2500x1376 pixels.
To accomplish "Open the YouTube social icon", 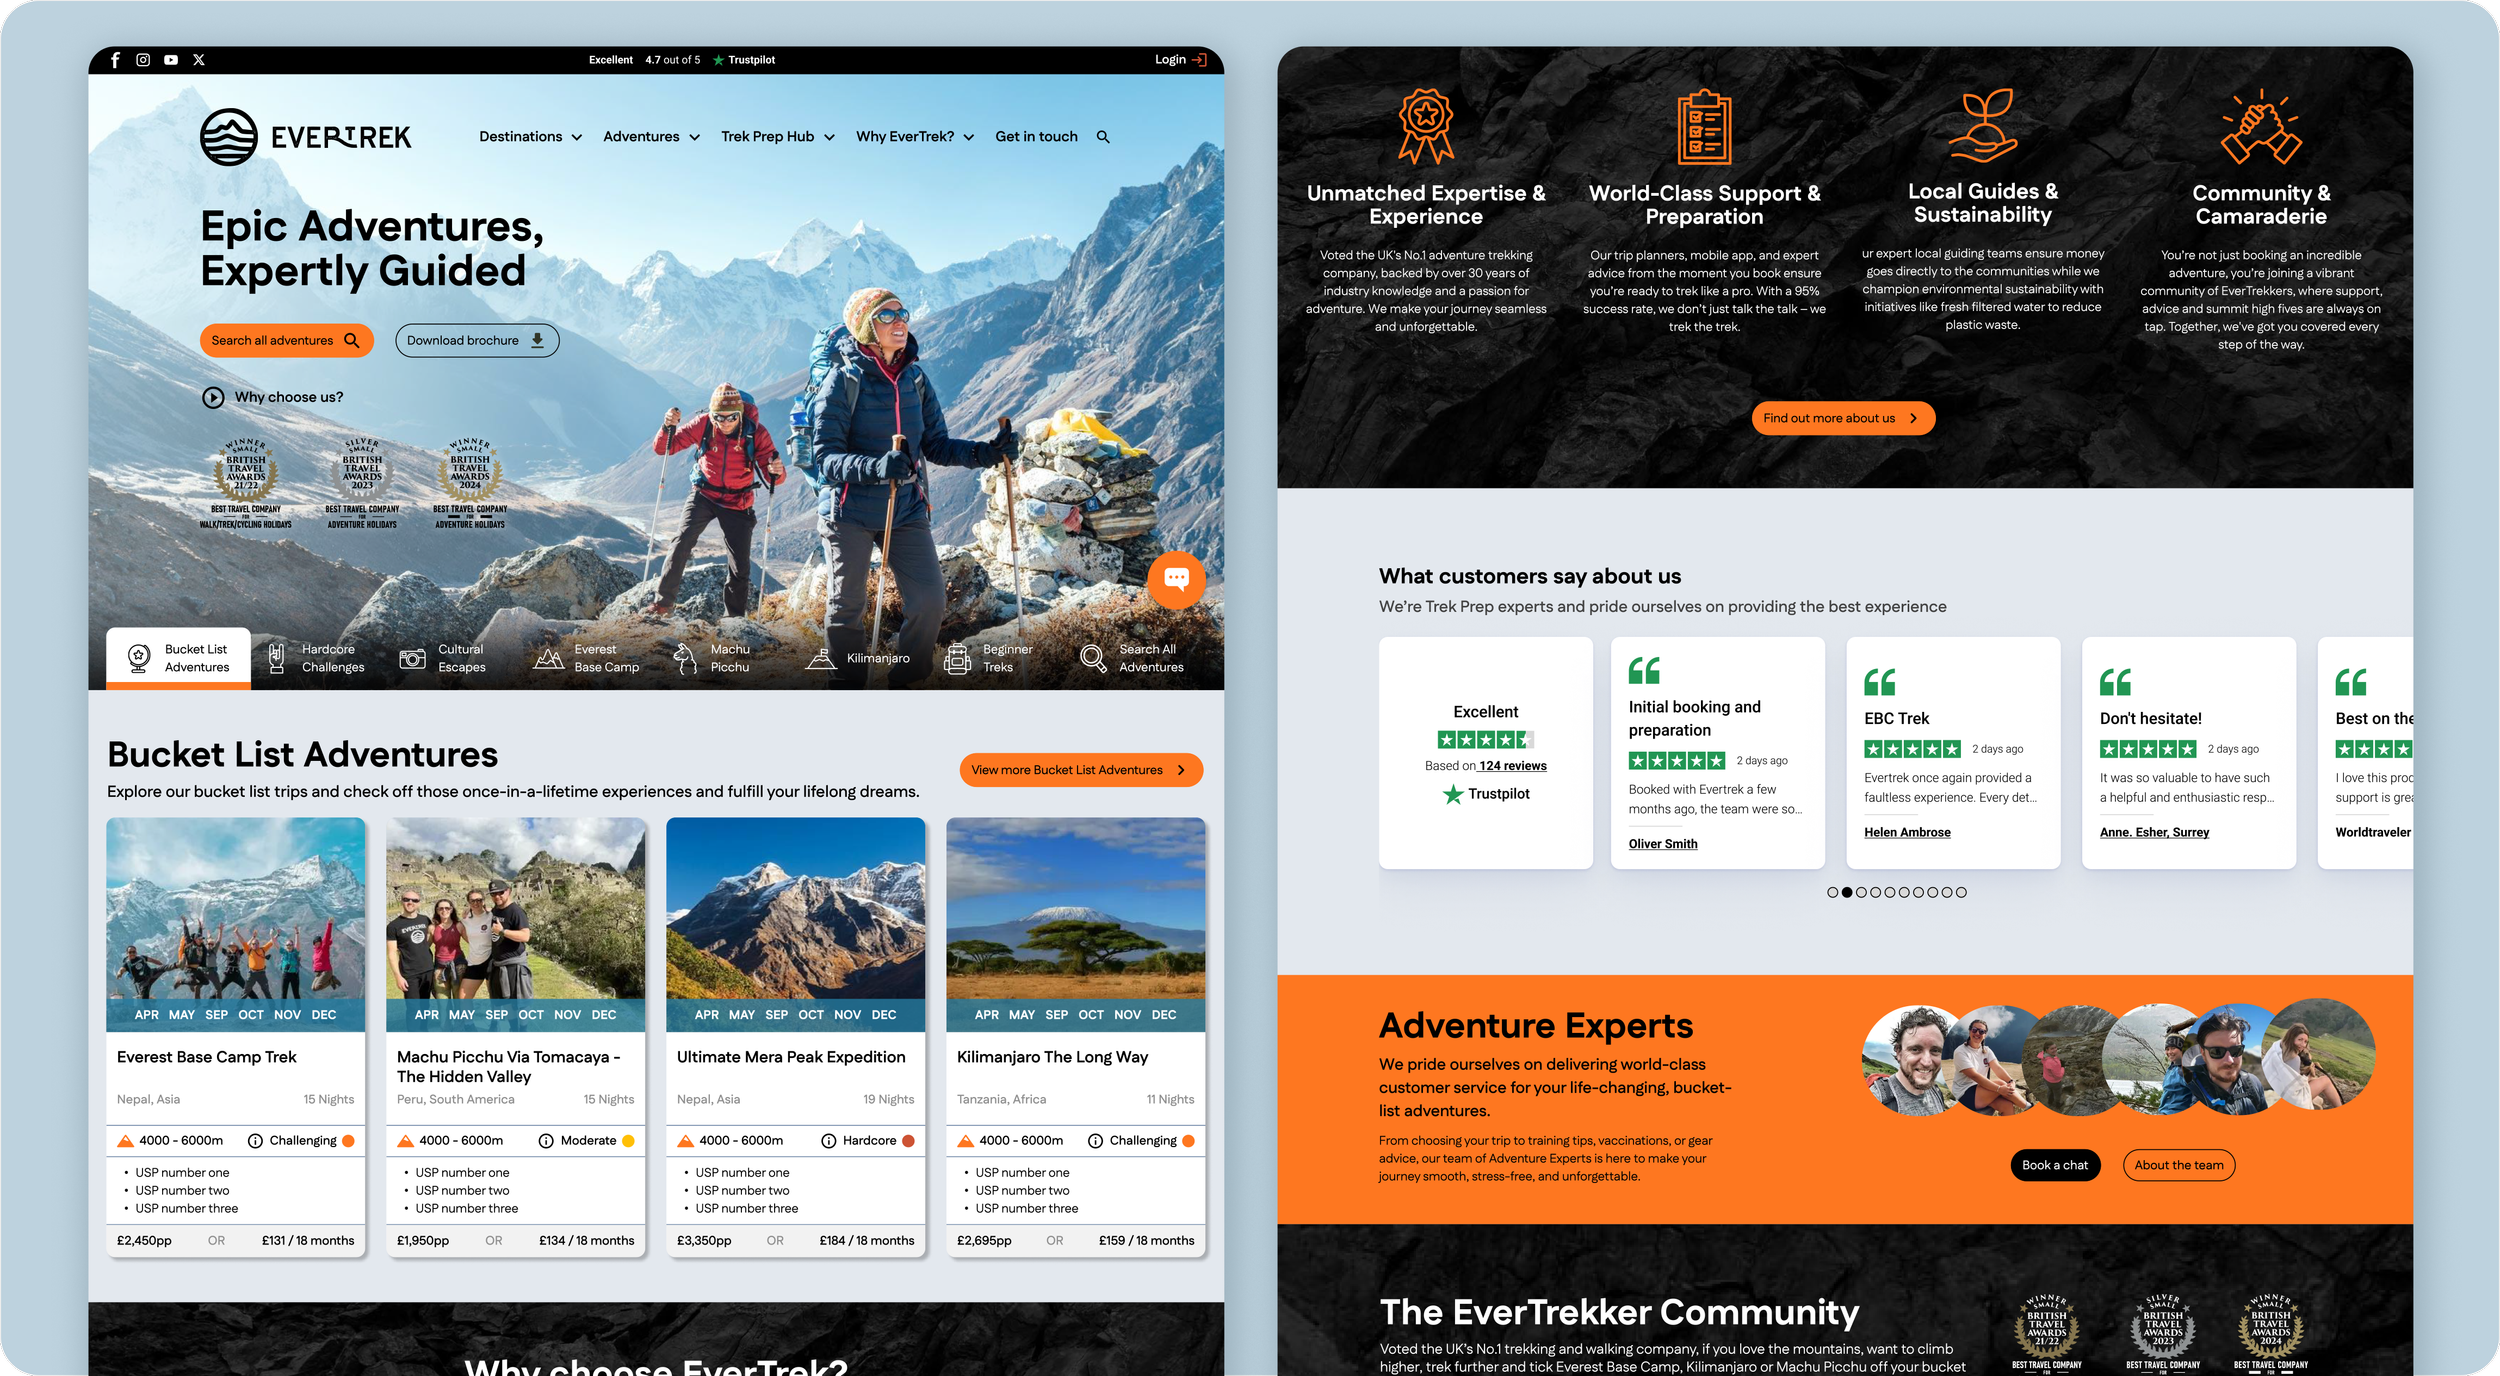I will (171, 60).
